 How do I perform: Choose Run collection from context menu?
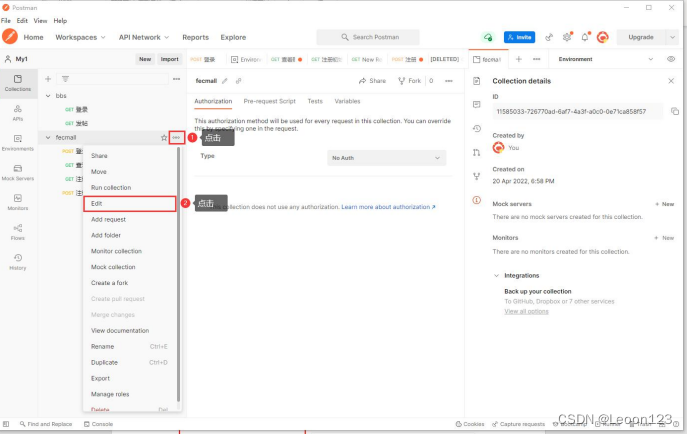pyautogui.click(x=111, y=187)
